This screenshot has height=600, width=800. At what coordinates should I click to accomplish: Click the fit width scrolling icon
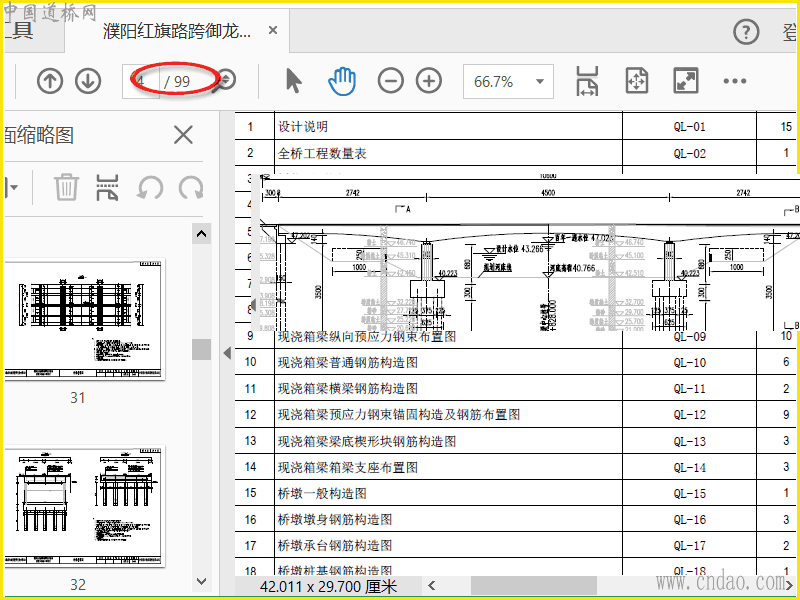pyautogui.click(x=587, y=81)
